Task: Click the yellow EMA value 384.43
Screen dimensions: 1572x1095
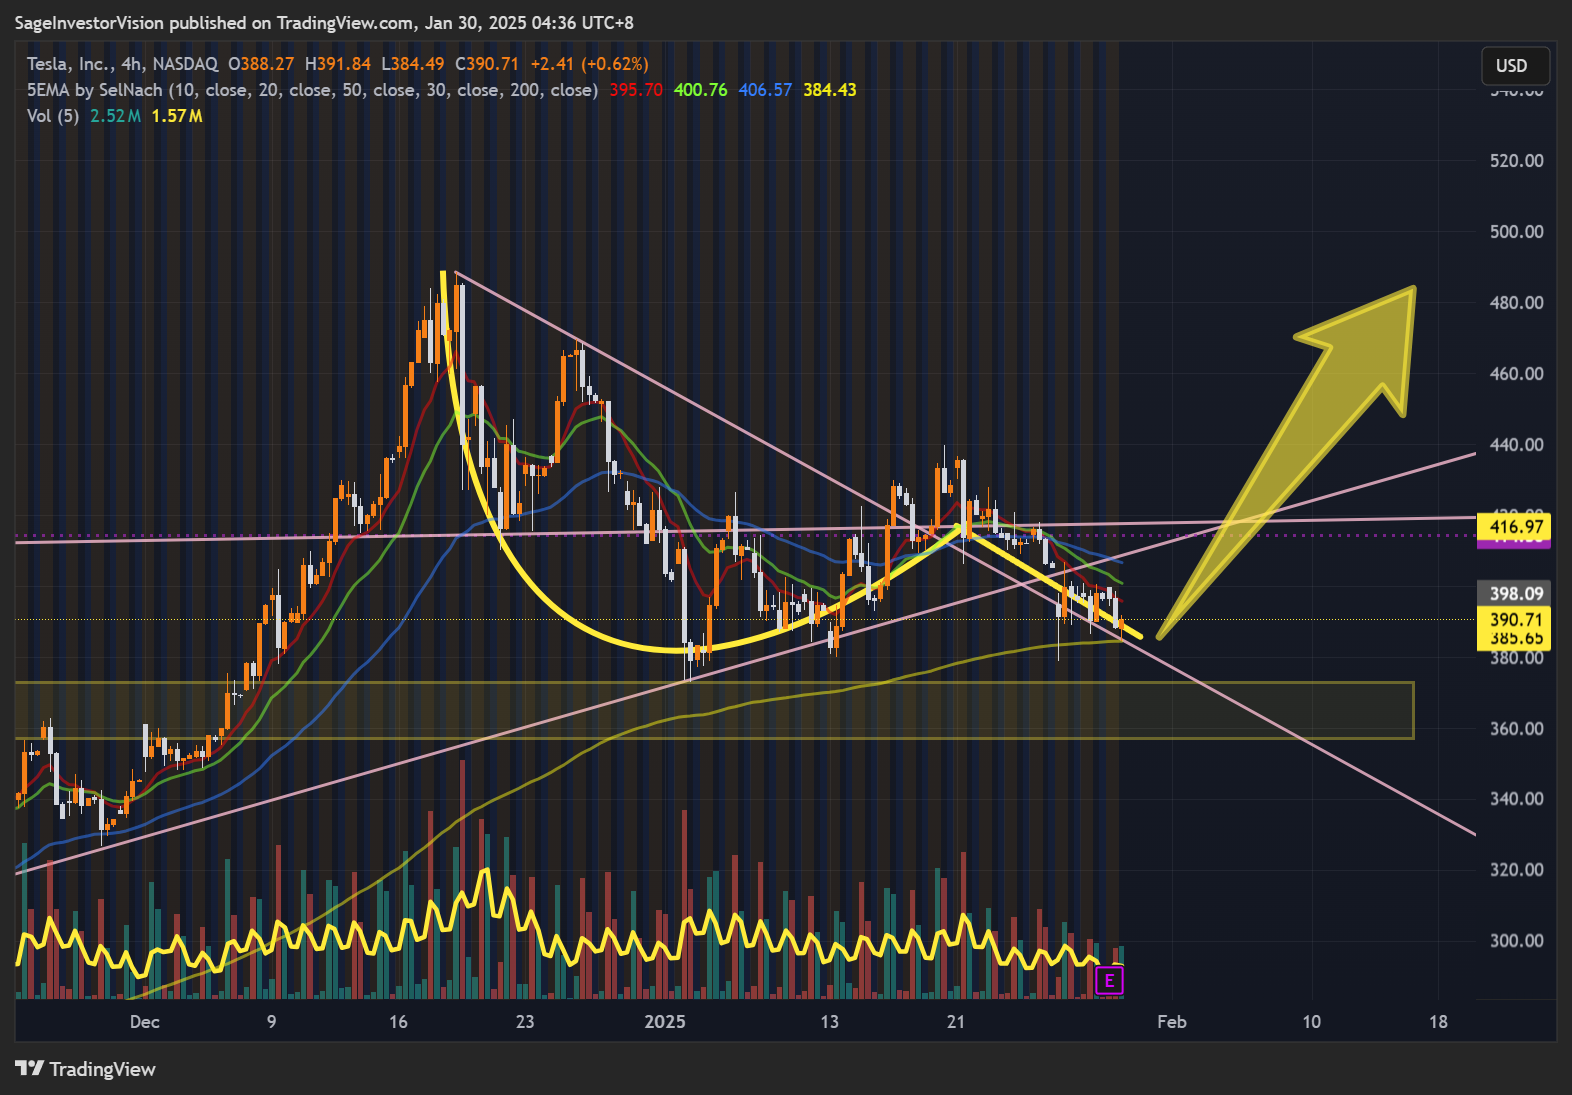Action: (830, 90)
